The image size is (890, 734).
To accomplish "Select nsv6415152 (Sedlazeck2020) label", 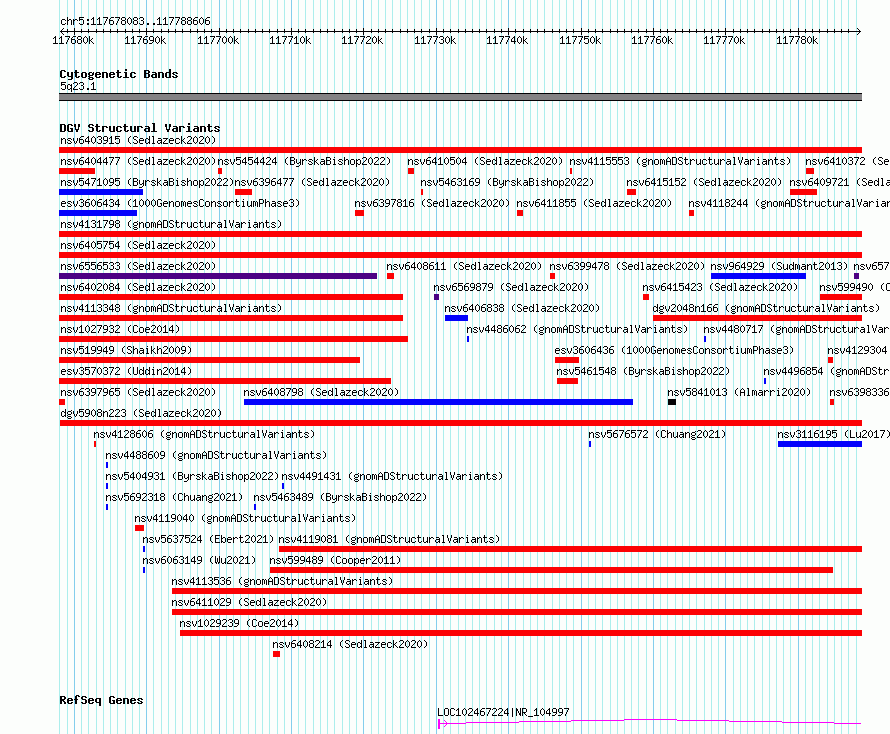I will click(x=704, y=182).
